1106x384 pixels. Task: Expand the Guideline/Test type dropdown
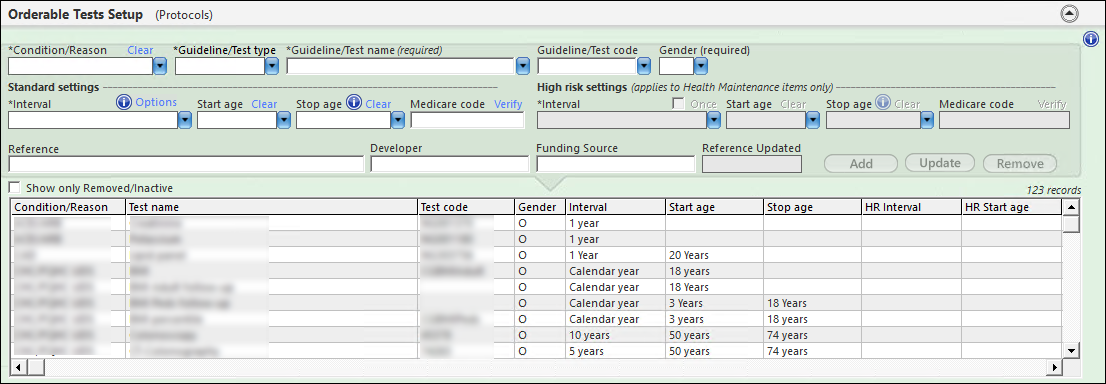pyautogui.click(x=272, y=66)
